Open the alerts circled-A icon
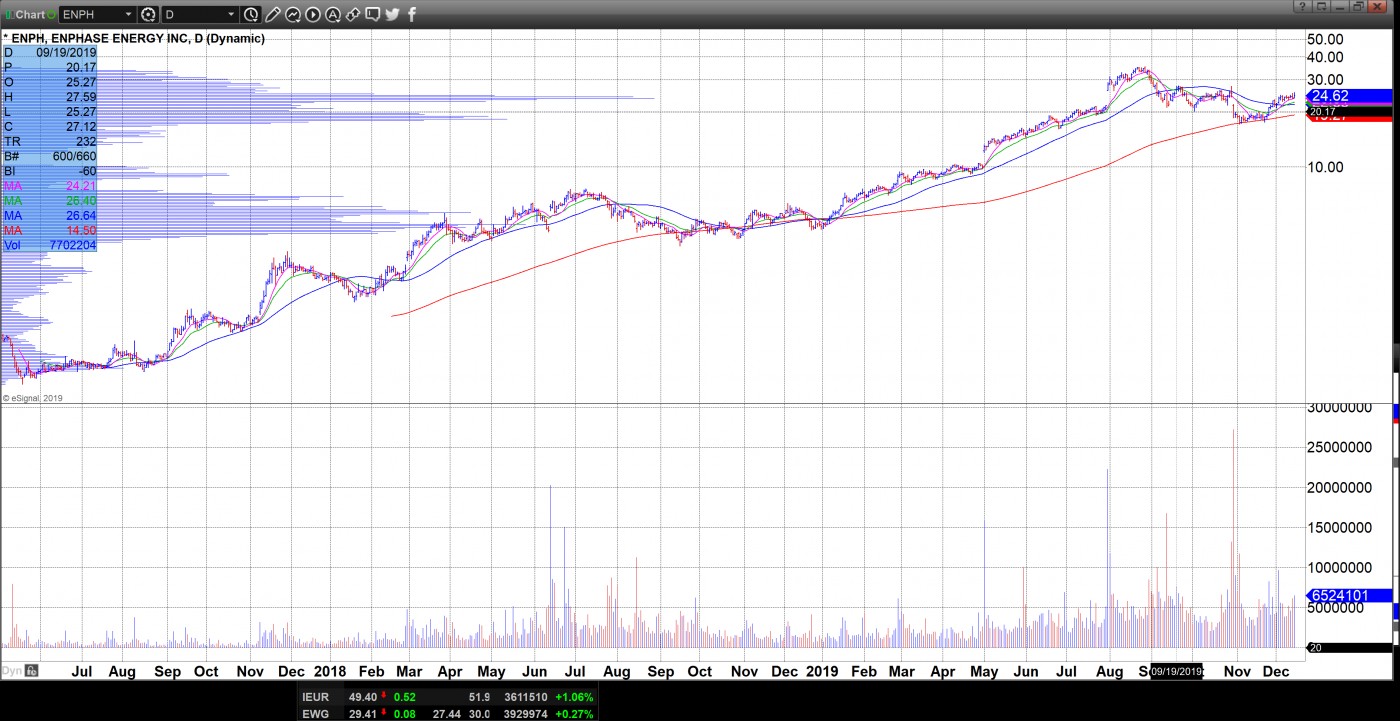1400x721 pixels. [x=333, y=14]
